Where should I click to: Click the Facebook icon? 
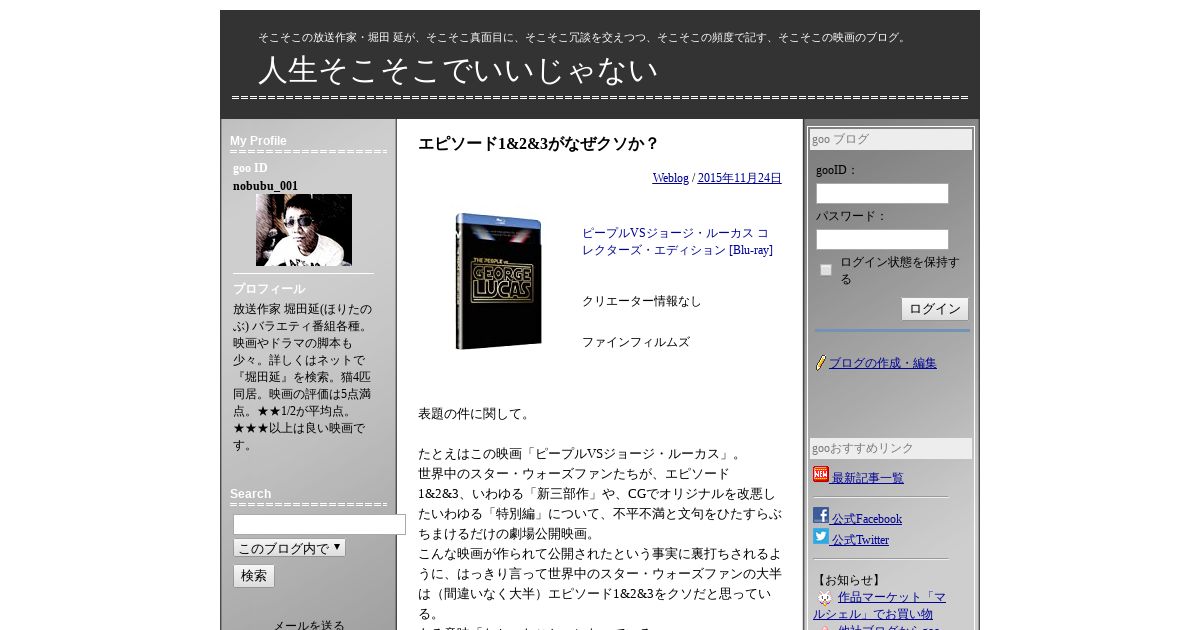point(821,515)
